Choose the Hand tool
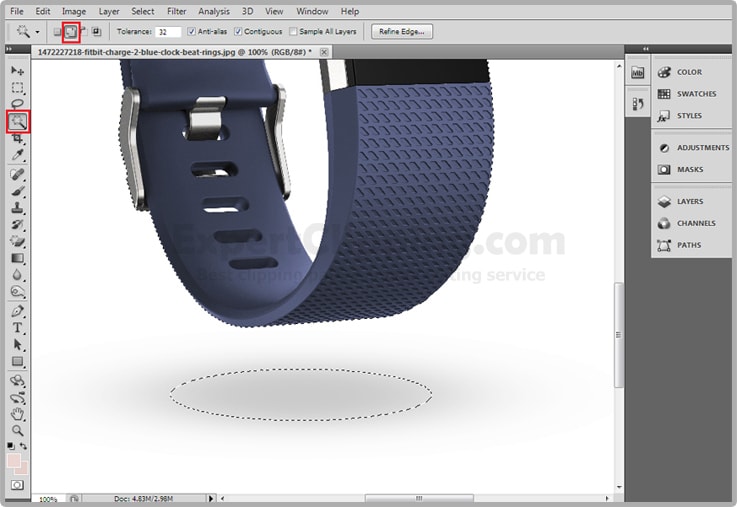 18,413
